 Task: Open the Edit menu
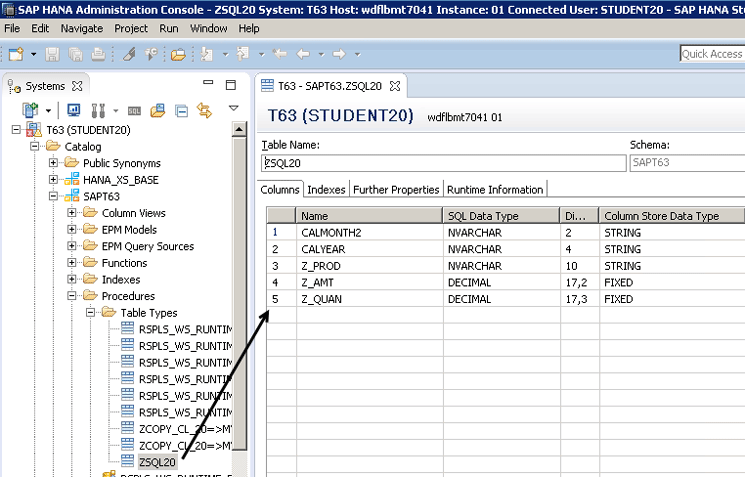tap(40, 29)
